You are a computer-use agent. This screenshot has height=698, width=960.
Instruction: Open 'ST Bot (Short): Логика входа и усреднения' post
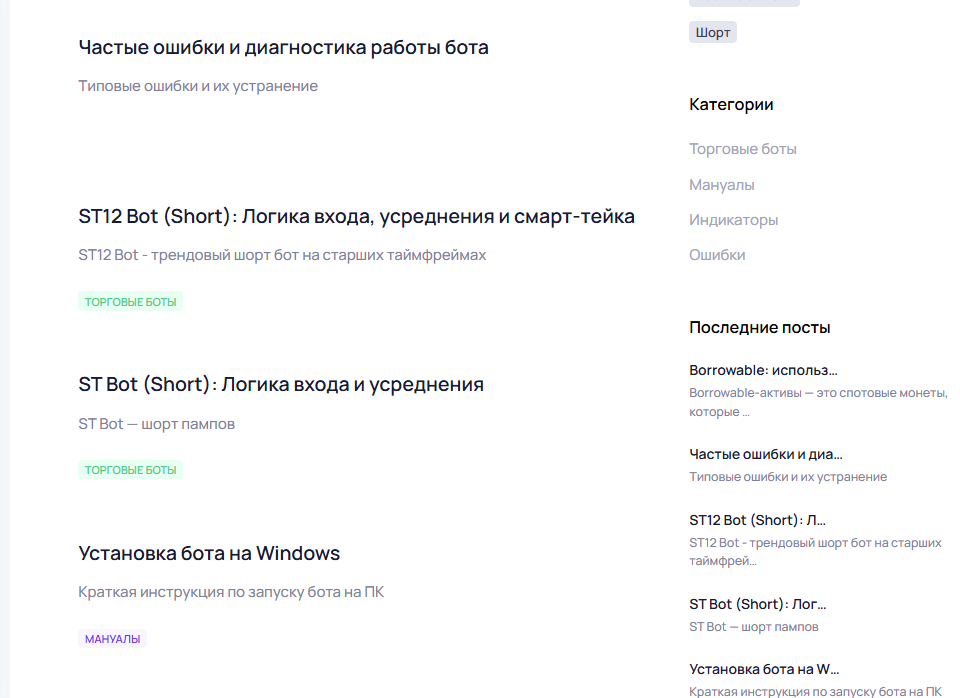[281, 385]
